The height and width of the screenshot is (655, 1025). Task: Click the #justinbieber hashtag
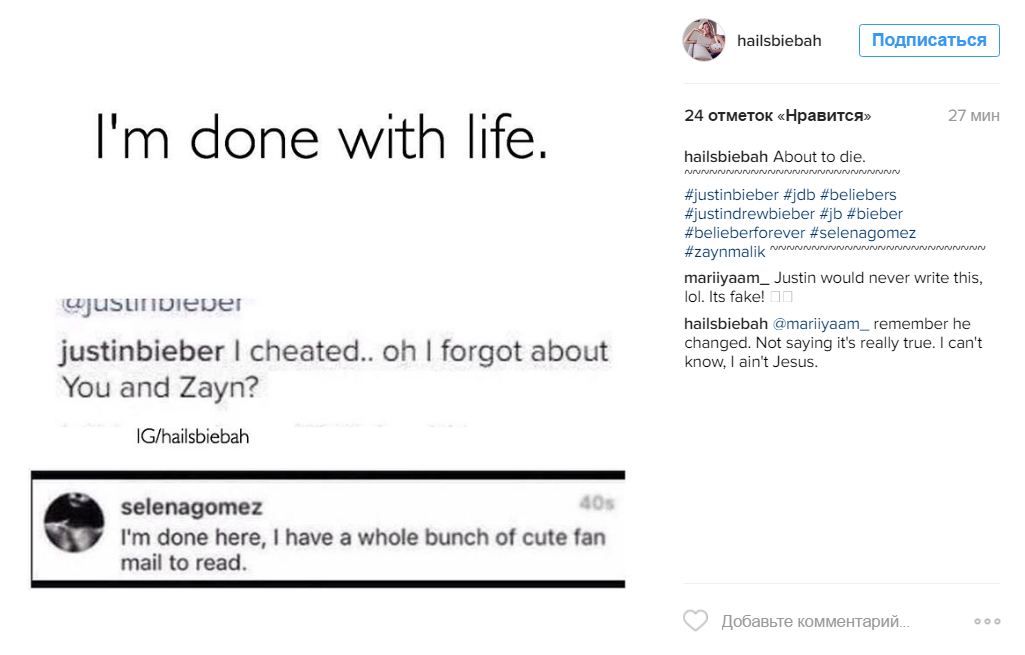tap(731, 195)
